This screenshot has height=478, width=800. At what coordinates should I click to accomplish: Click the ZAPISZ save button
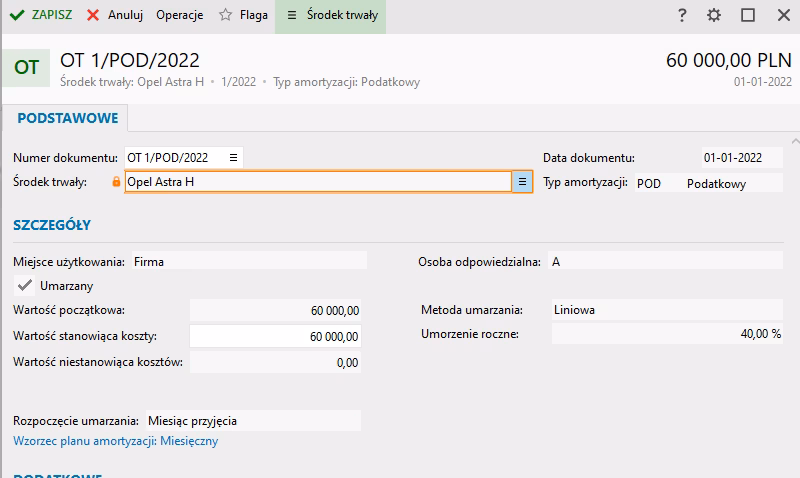(x=41, y=15)
